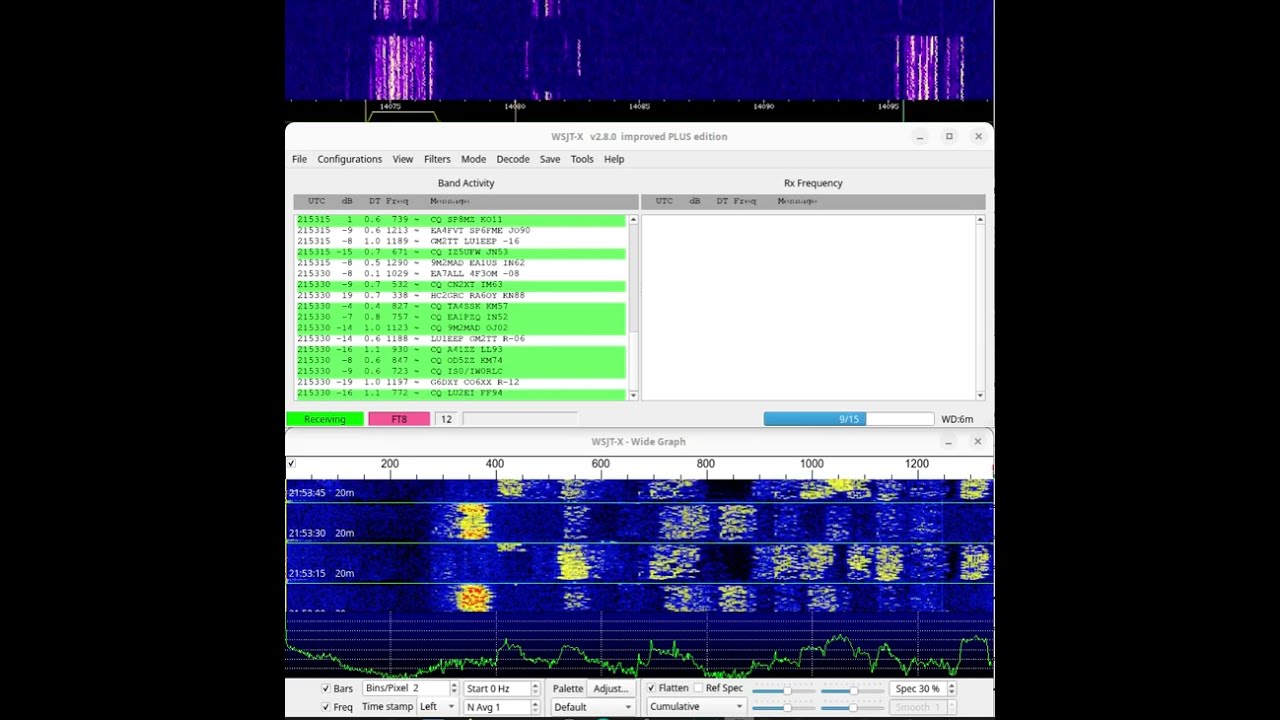The width and height of the screenshot is (1280, 720).
Task: Click Rx Frequency scrollbar down arrow
Action: (980, 395)
